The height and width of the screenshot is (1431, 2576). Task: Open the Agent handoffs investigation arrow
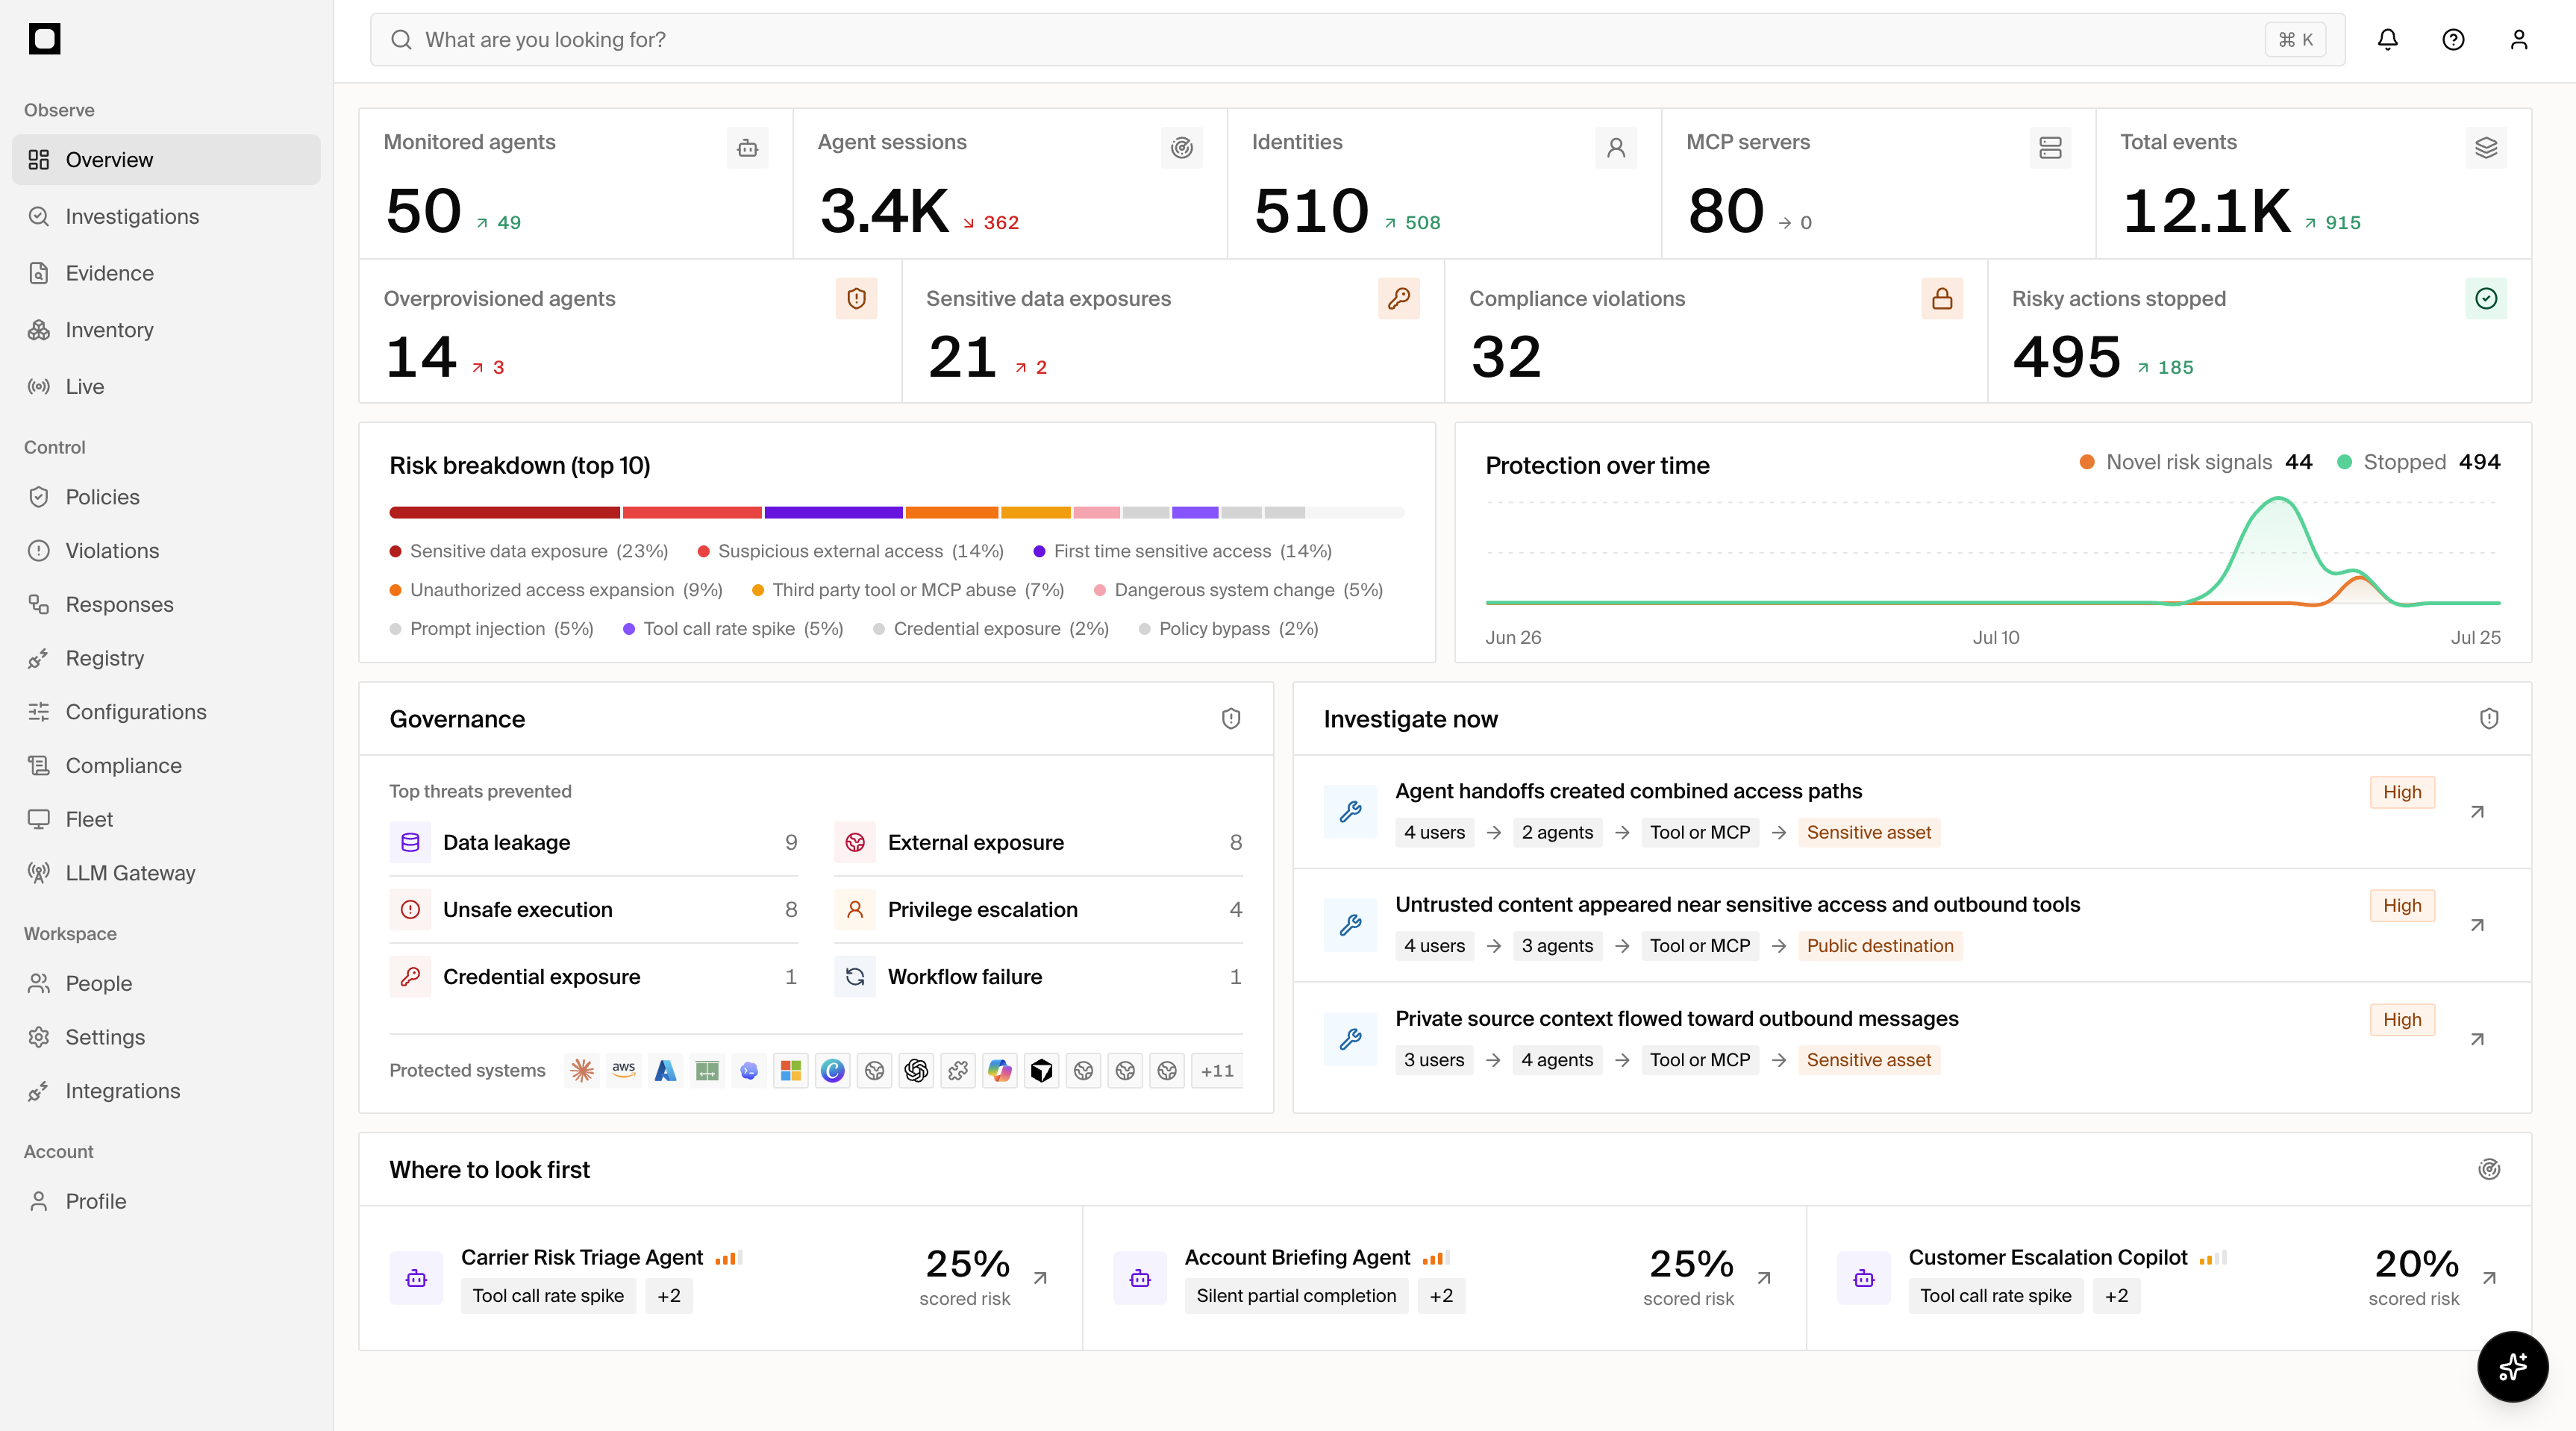2477,812
